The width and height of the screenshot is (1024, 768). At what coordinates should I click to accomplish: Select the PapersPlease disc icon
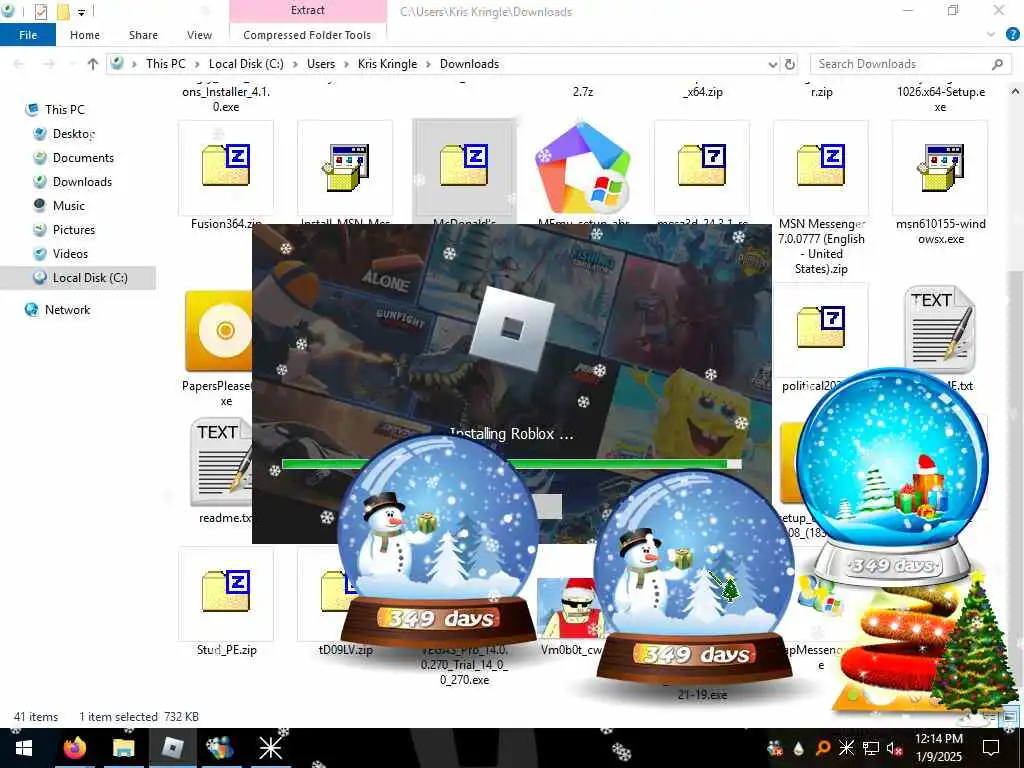(x=218, y=332)
